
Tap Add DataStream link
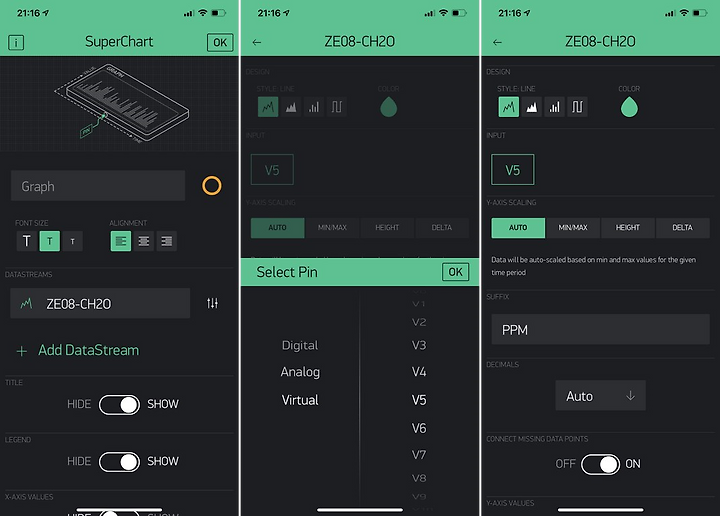[x=89, y=350]
